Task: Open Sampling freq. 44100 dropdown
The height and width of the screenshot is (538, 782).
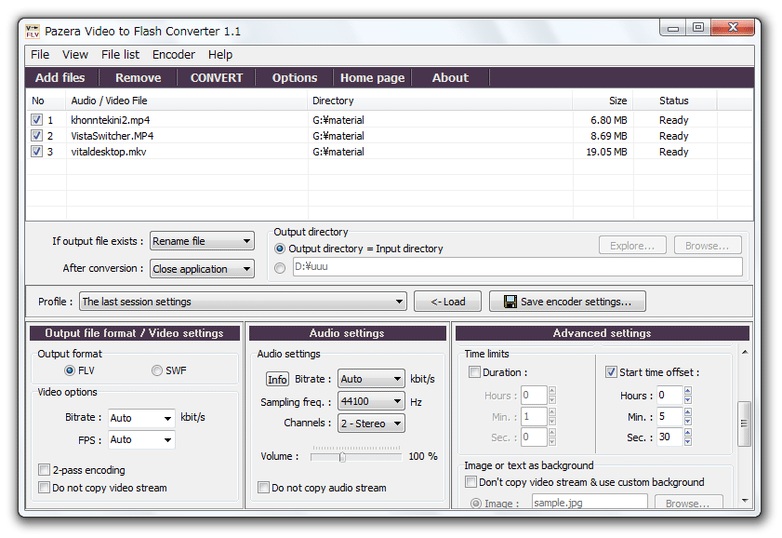Action: pyautogui.click(x=371, y=401)
